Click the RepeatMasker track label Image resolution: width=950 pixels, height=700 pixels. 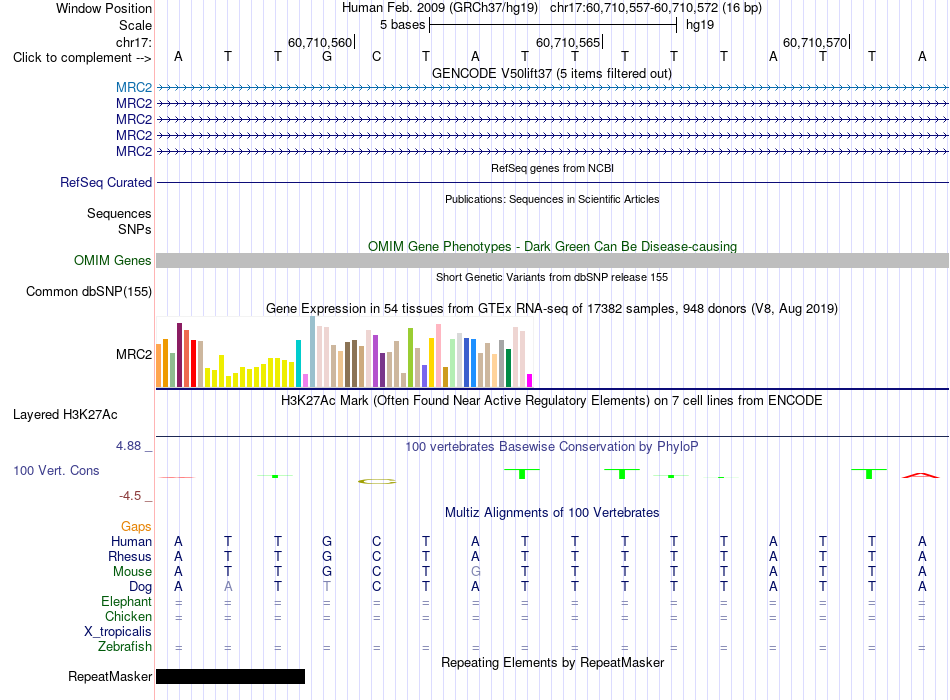pyautogui.click(x=110, y=676)
